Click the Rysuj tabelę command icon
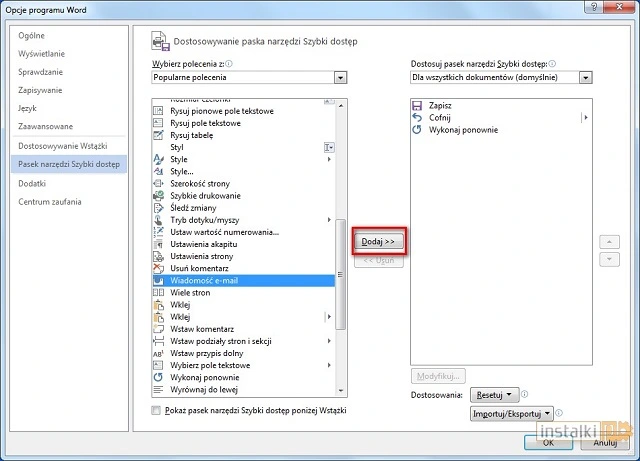Image resolution: width=640 pixels, height=461 pixels. pyautogui.click(x=158, y=135)
